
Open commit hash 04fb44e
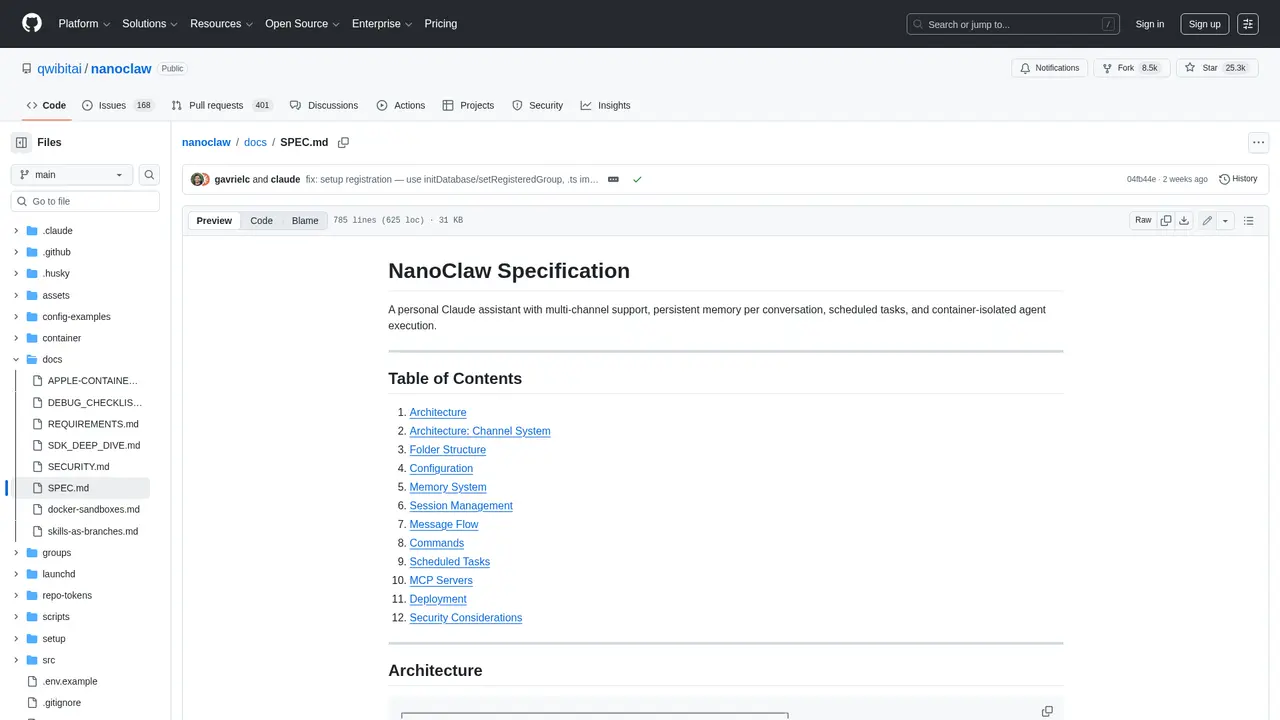click(1141, 180)
